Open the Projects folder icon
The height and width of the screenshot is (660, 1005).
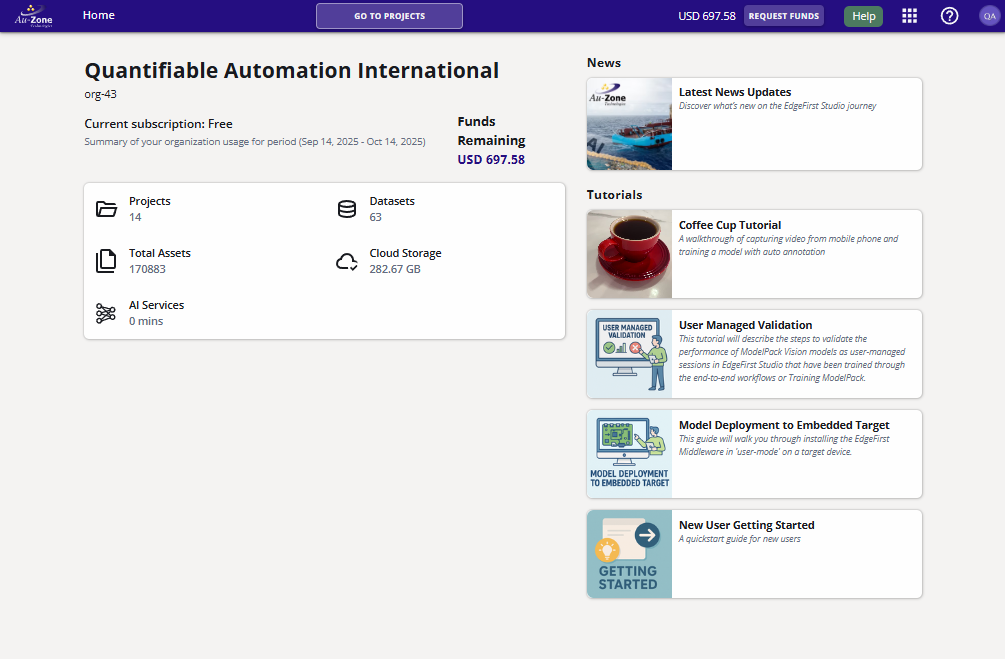107,209
